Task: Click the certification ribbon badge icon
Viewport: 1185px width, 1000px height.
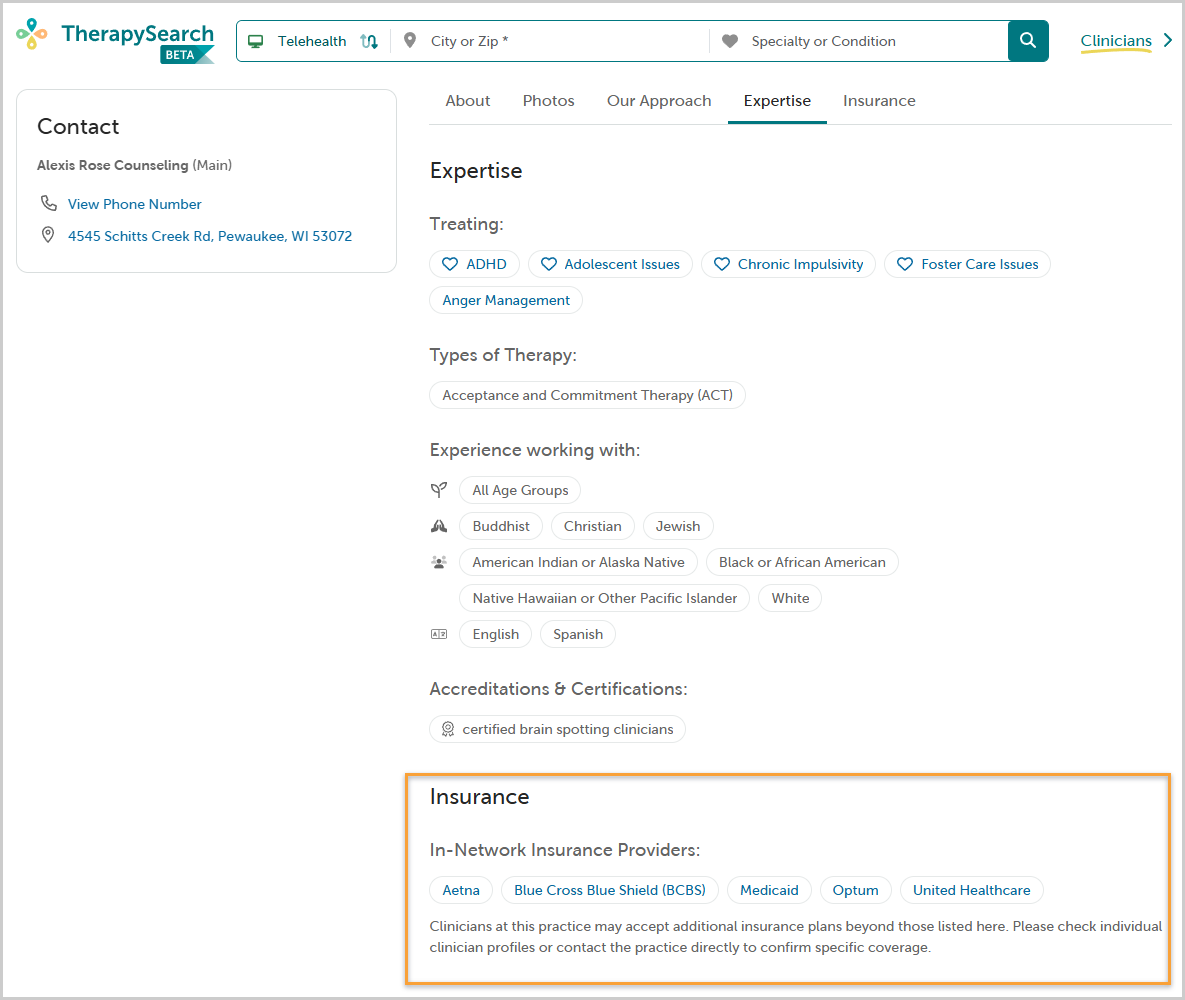Action: pos(447,729)
